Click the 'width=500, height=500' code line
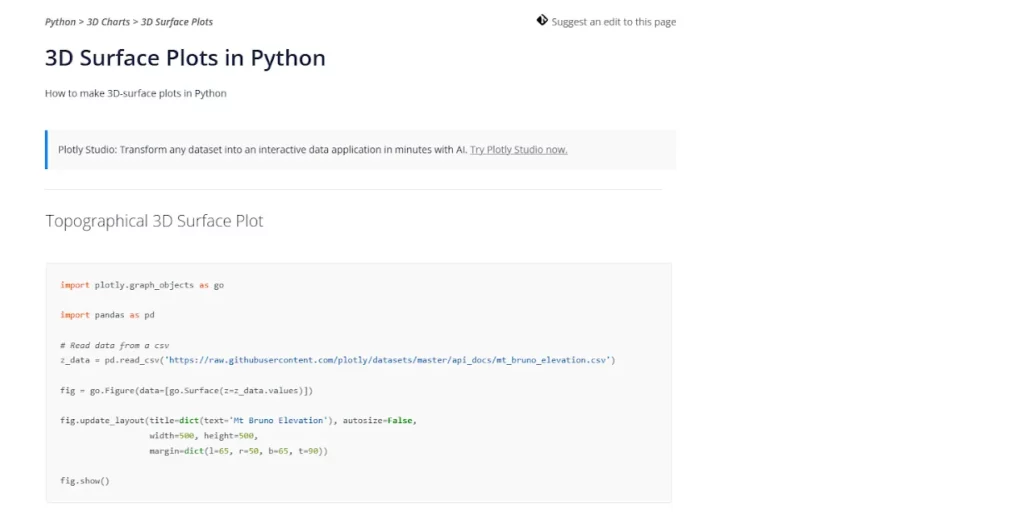Screen dimensions: 1024x529 pos(203,436)
